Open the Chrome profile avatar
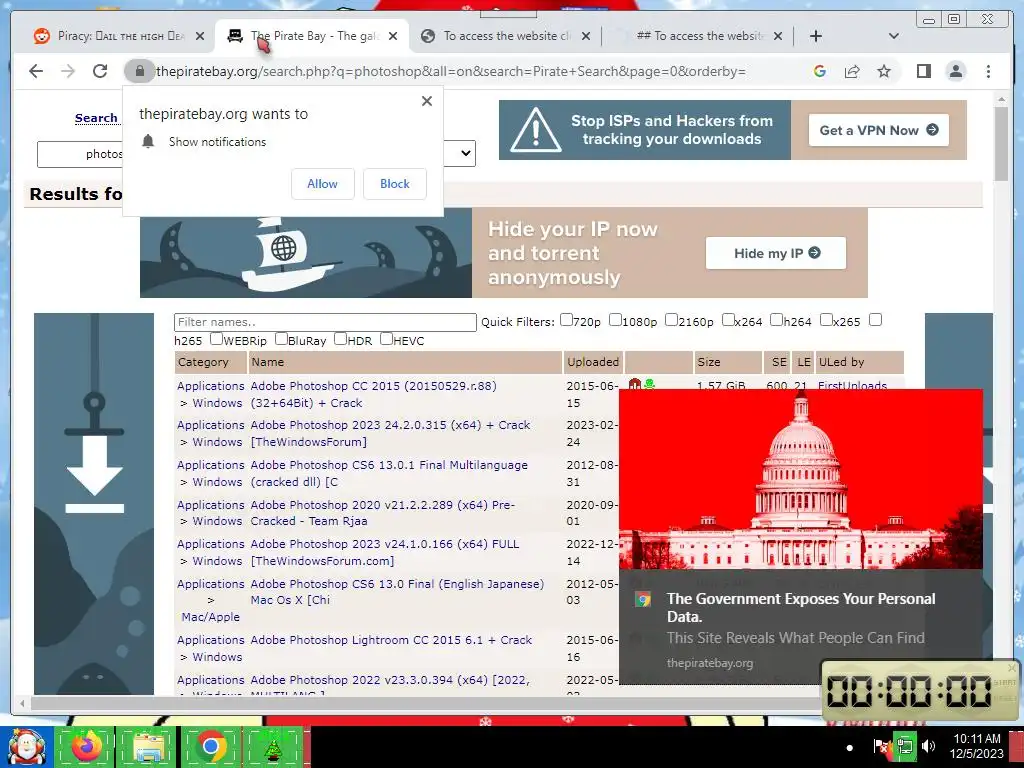The width and height of the screenshot is (1024, 768). click(x=955, y=71)
